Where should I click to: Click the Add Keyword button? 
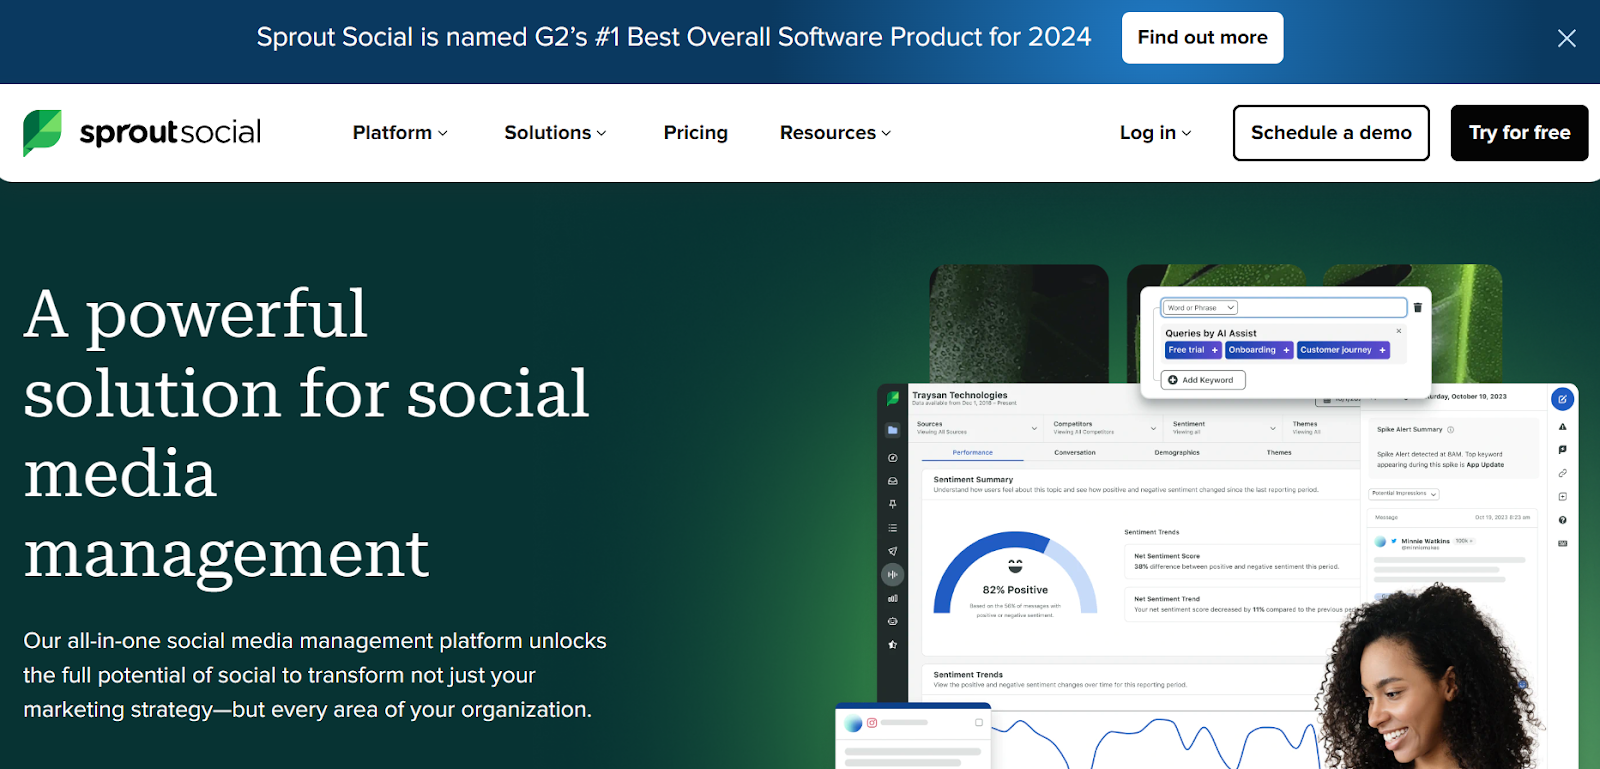(x=1203, y=380)
